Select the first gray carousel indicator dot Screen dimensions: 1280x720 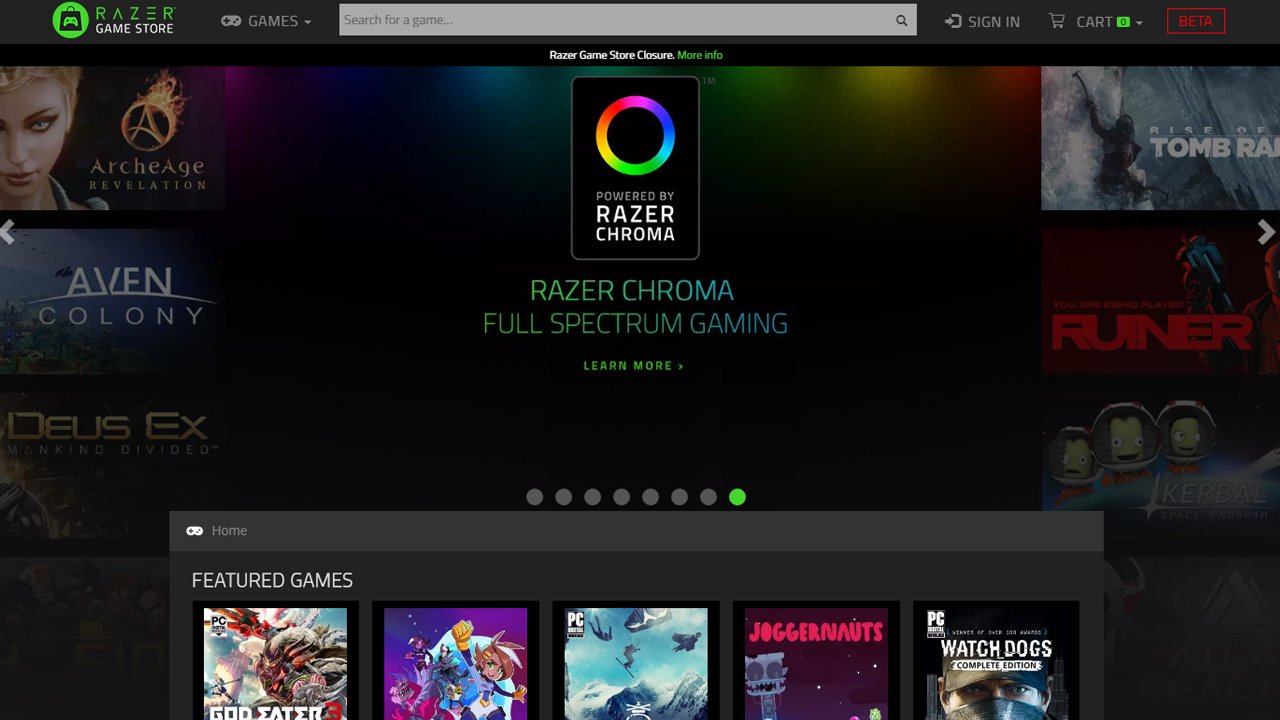(x=534, y=496)
